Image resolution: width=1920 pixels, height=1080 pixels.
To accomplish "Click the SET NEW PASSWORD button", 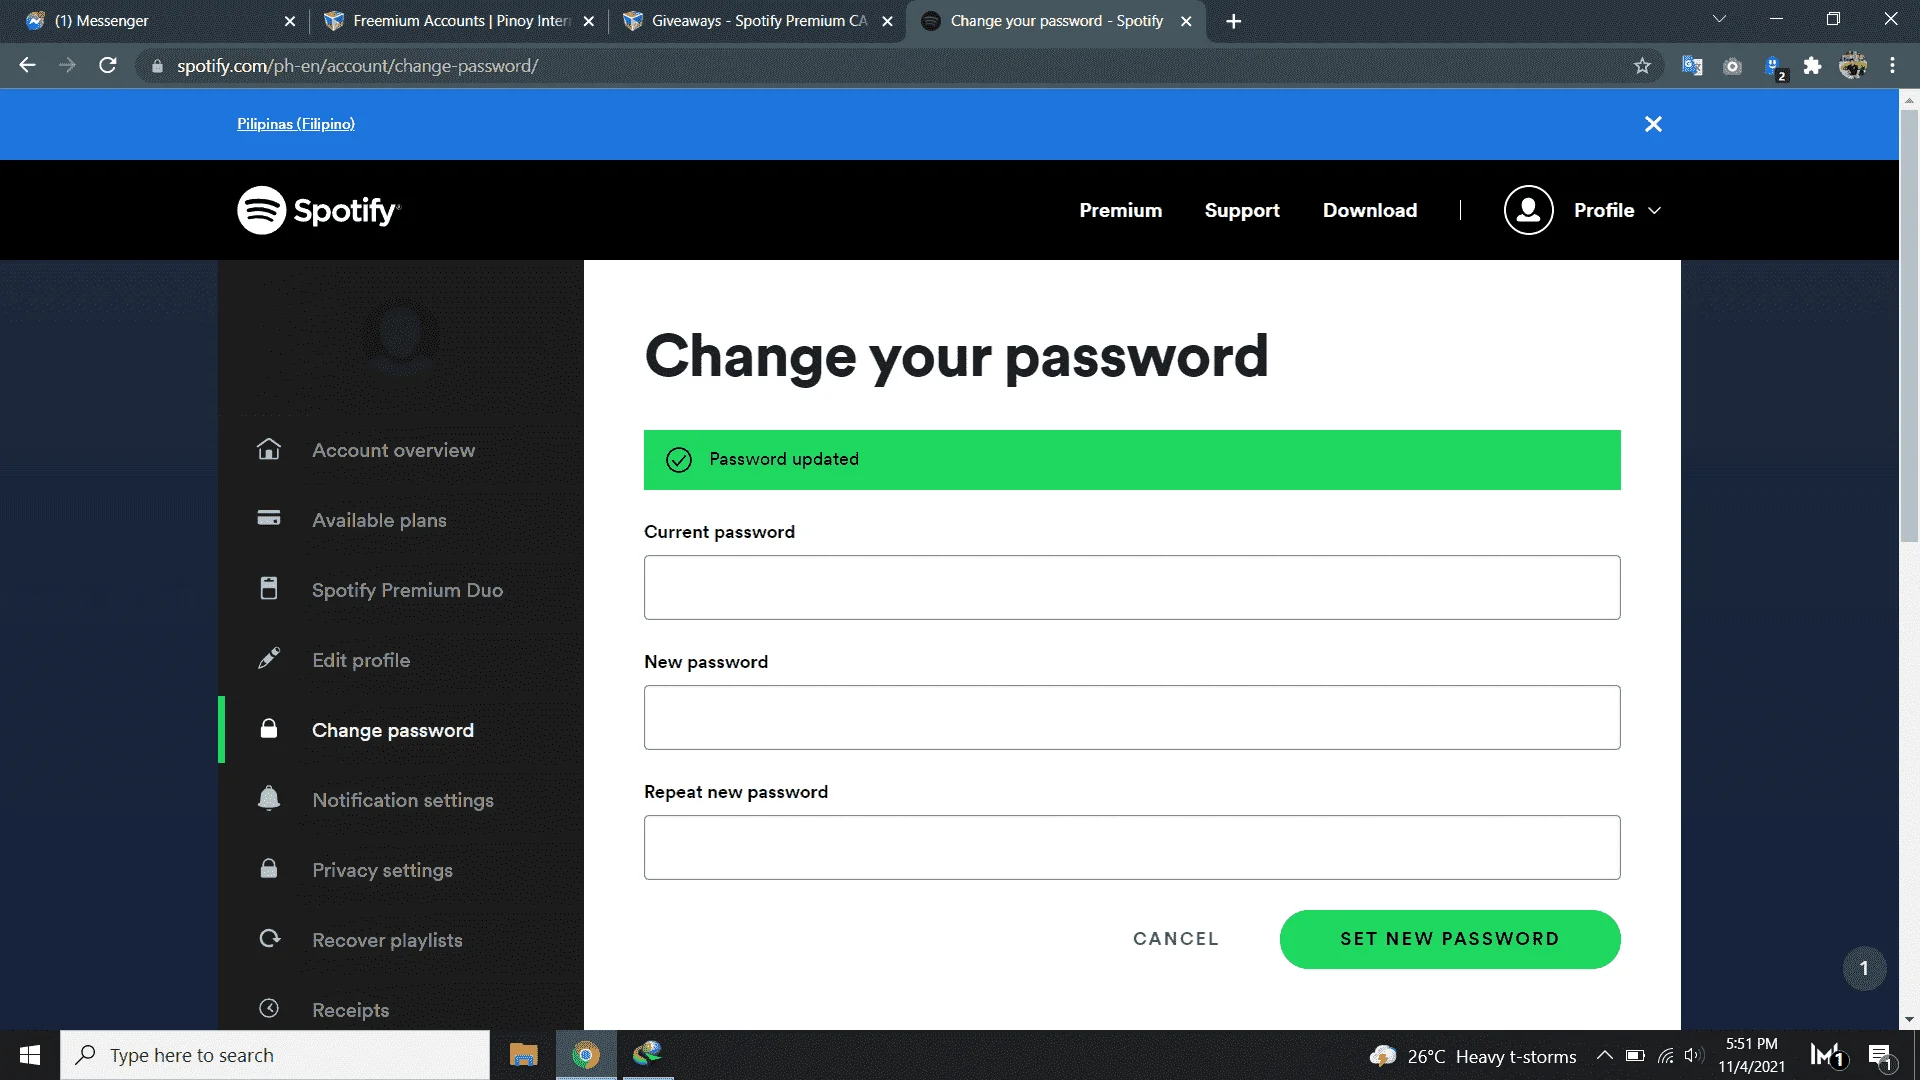I will tap(1450, 939).
